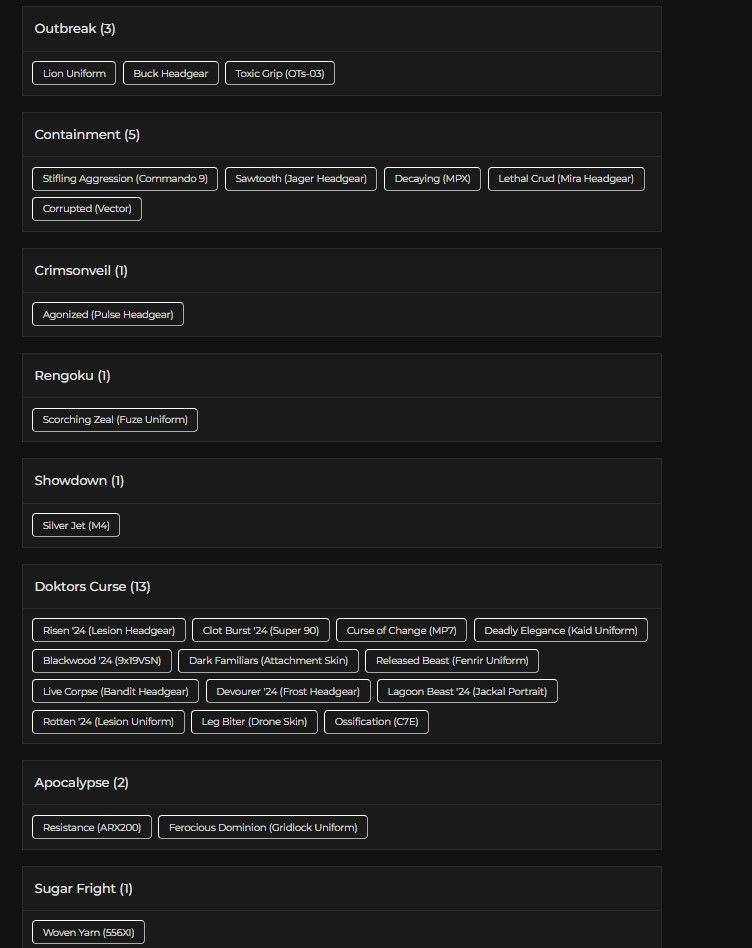Screen dimensions: 752x948
Task: Click Clot Burst '24 (Super 90)
Action: [261, 630]
